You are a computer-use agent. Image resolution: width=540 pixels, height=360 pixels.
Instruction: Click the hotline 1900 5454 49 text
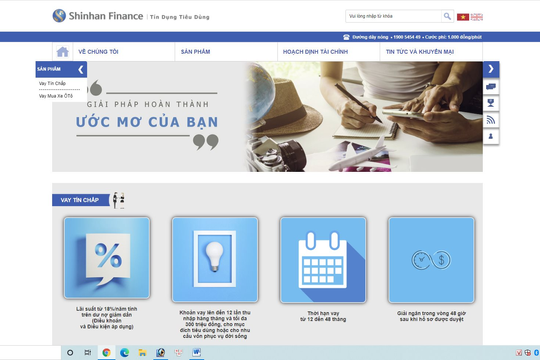click(407, 37)
